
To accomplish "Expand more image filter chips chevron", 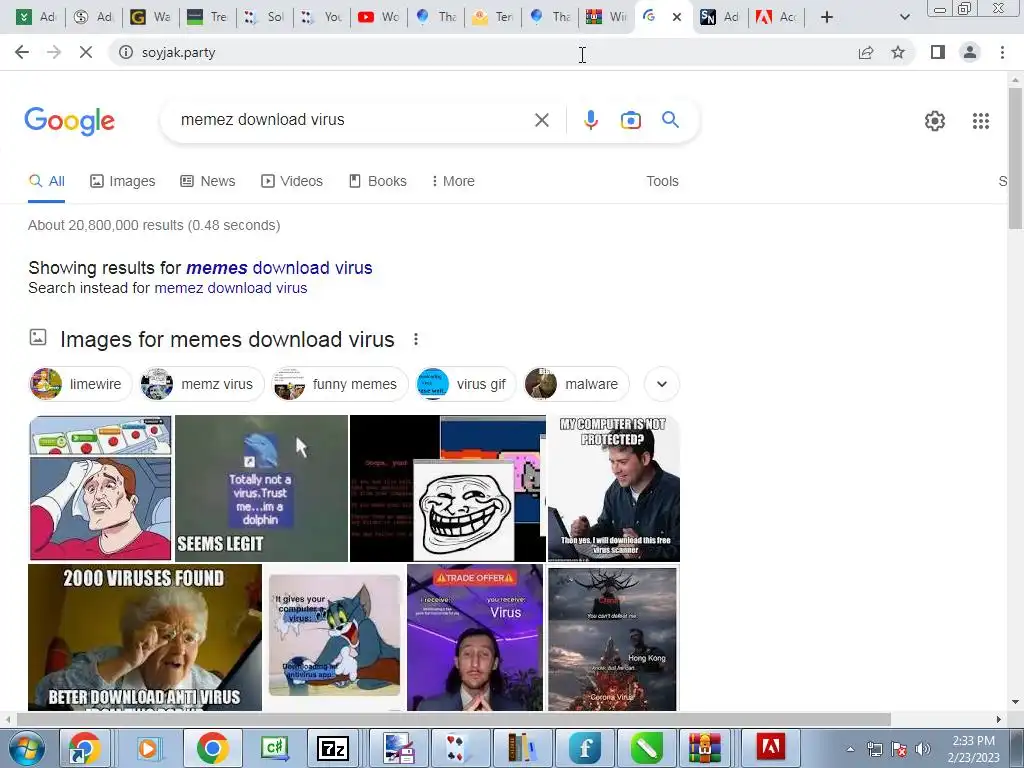I will 662,384.
